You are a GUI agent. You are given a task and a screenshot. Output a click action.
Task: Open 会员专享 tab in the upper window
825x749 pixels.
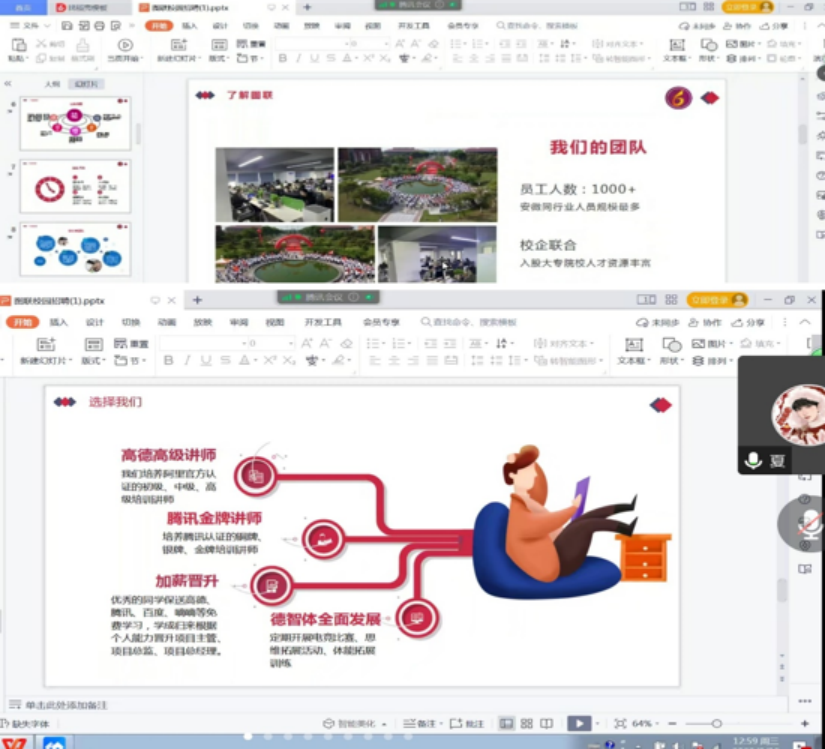(463, 25)
